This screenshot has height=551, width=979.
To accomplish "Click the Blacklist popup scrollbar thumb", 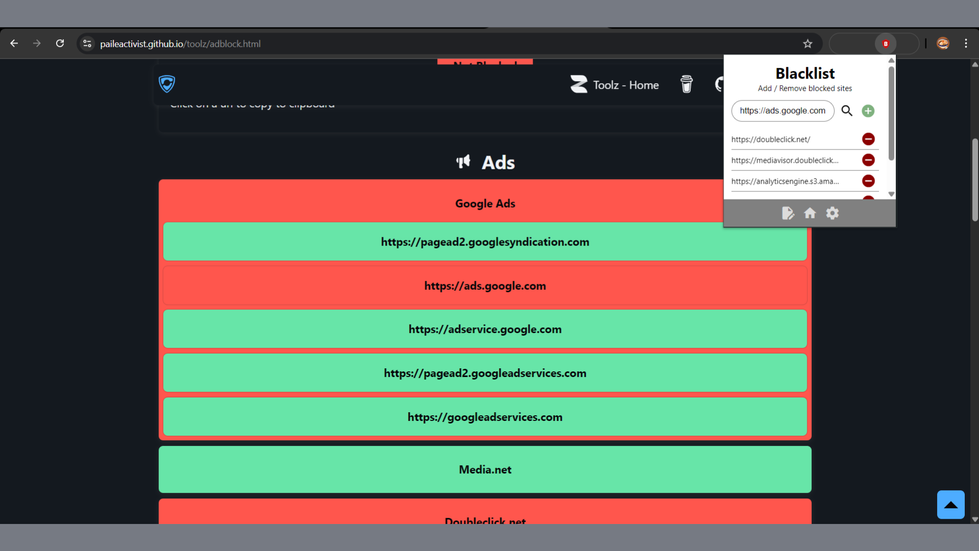I will click(x=891, y=112).
